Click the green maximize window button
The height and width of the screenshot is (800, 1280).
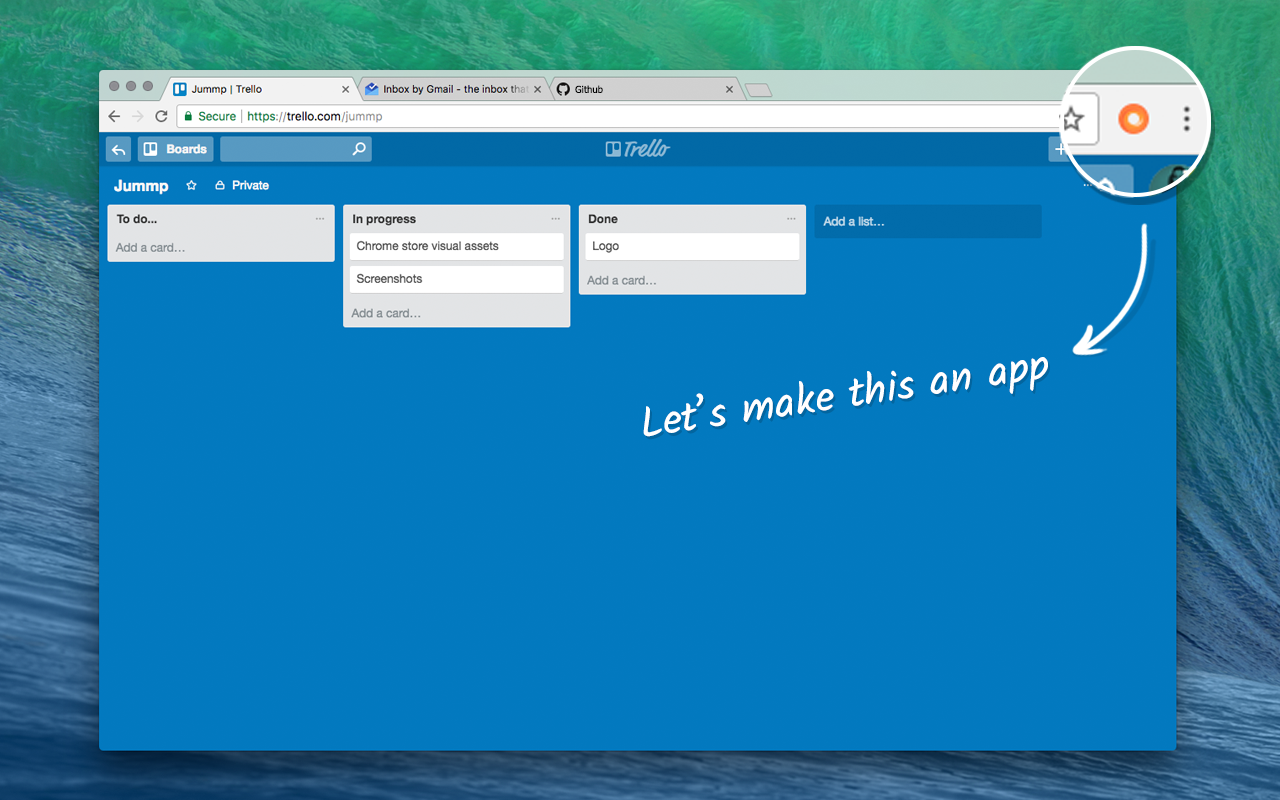(x=148, y=86)
